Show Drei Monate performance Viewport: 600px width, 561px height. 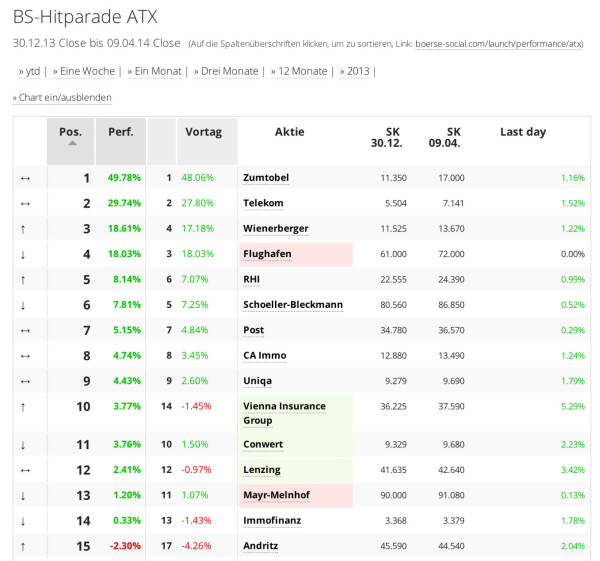point(229,72)
